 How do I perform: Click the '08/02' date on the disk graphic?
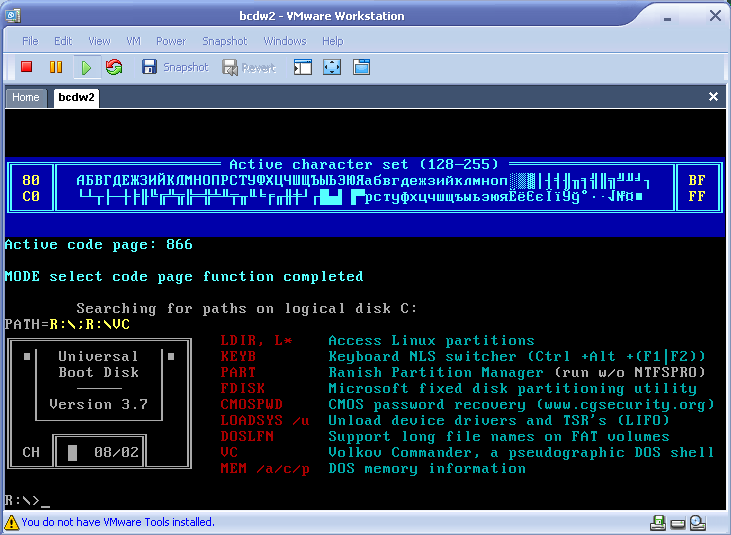(117, 453)
